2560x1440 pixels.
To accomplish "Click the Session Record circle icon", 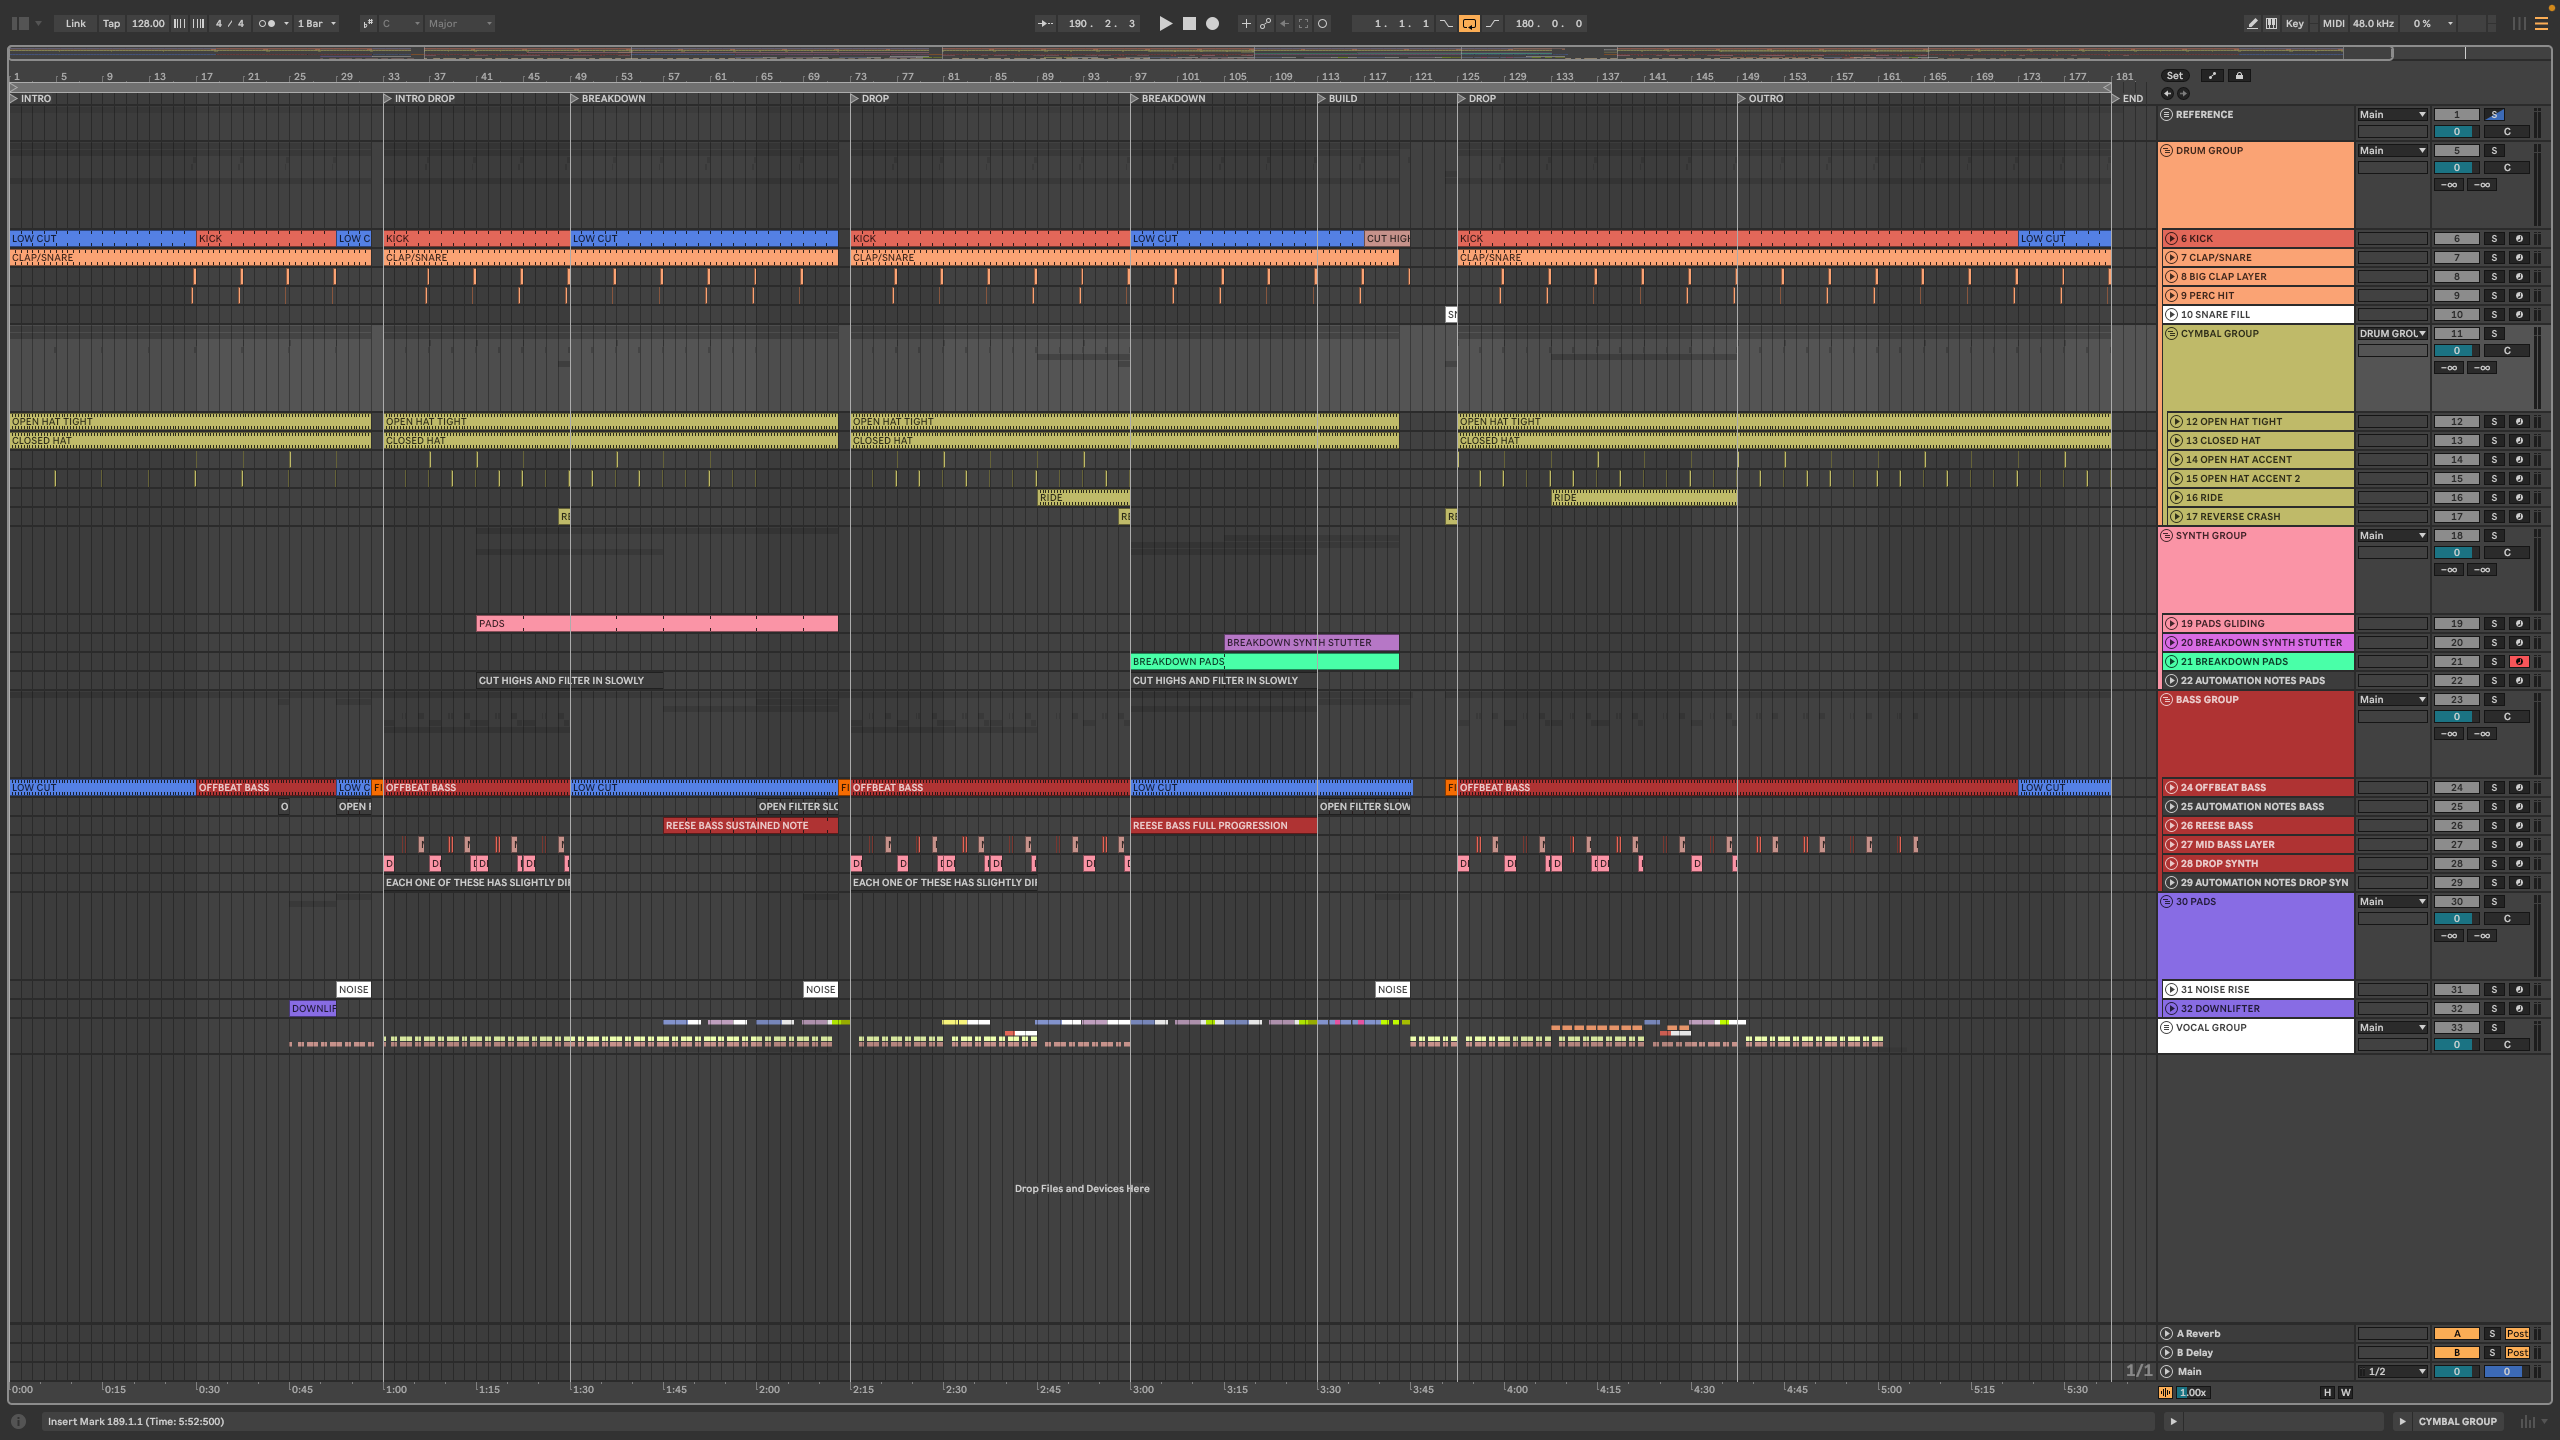I will point(1322,23).
